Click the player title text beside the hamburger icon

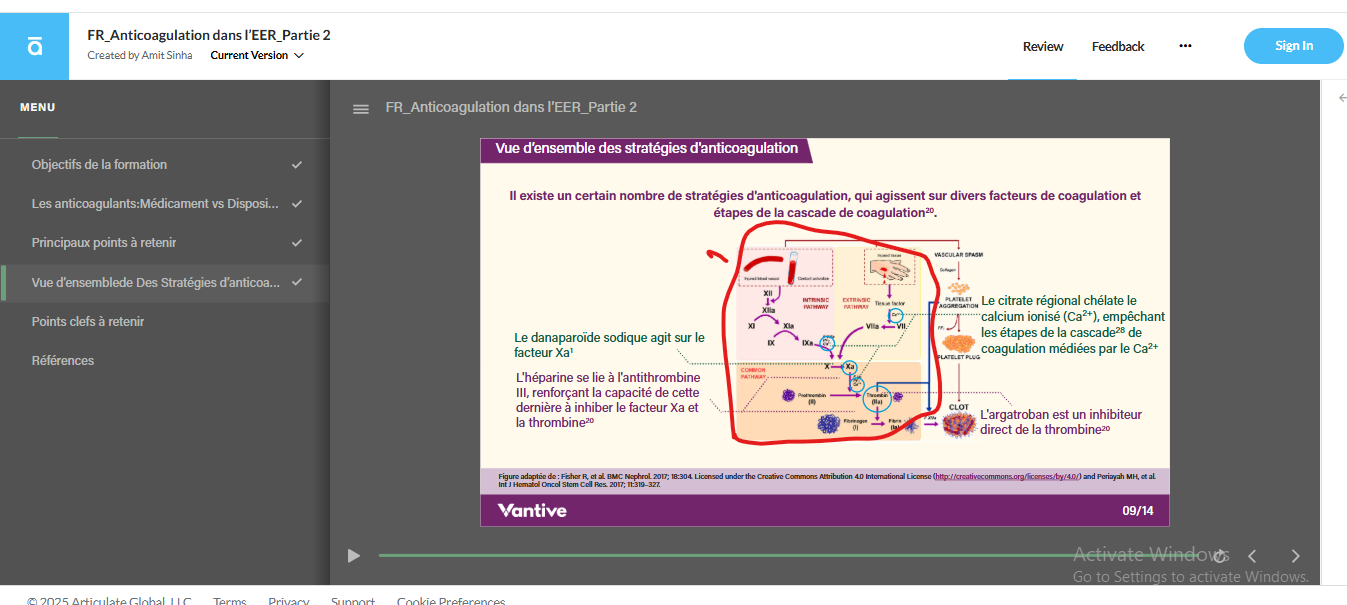[x=511, y=108]
